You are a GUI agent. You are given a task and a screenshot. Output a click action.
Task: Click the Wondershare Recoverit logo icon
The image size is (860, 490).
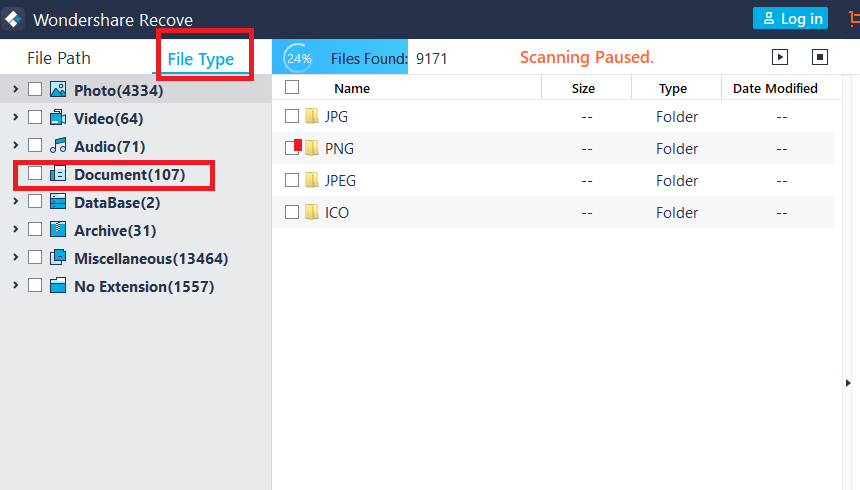click(12, 19)
